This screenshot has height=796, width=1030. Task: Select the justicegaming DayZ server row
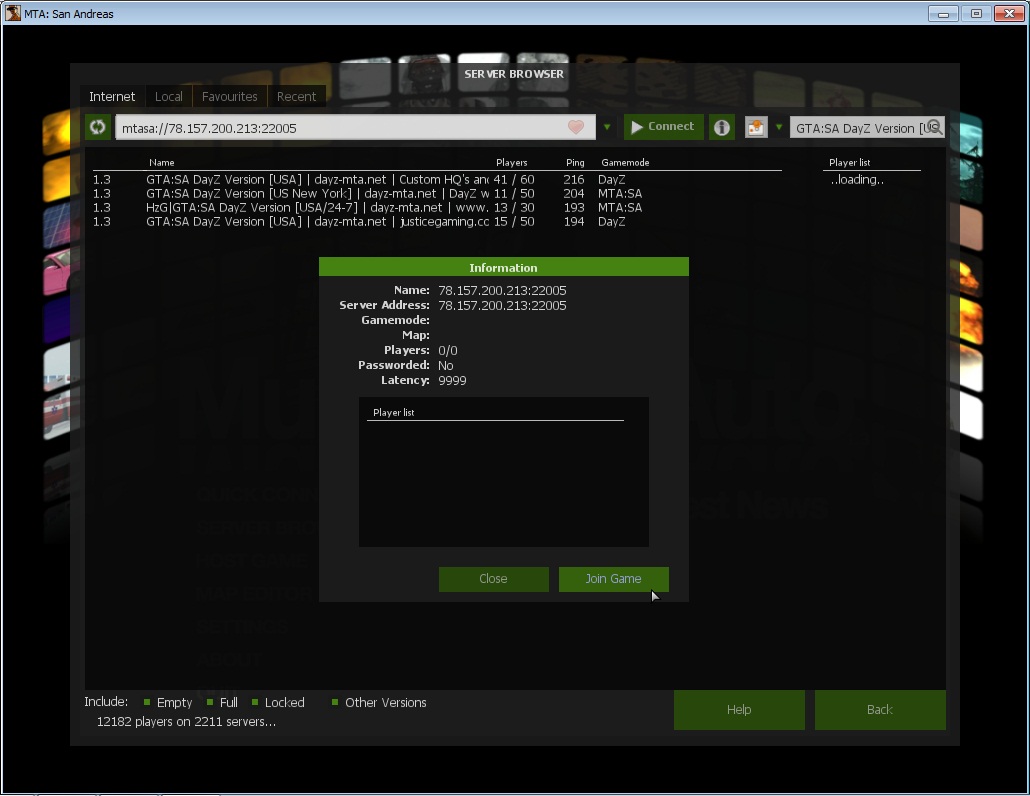click(x=437, y=222)
